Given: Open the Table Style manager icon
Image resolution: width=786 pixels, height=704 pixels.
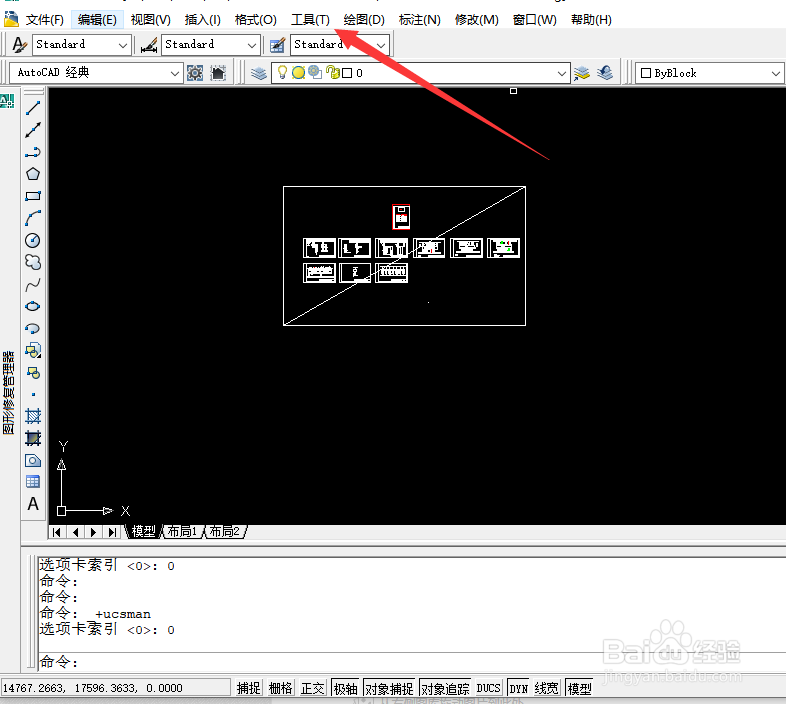Looking at the screenshot, I should [x=277, y=45].
